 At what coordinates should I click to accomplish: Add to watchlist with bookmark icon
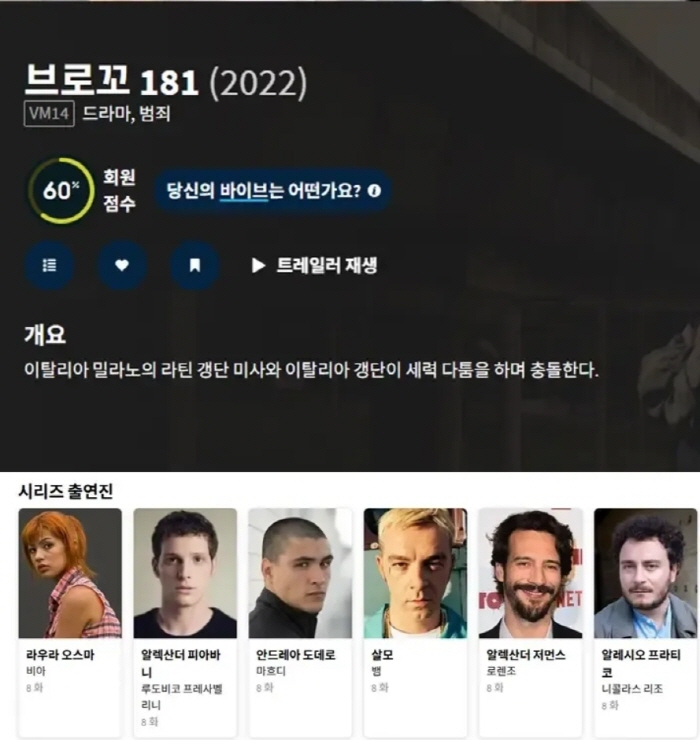(194, 265)
